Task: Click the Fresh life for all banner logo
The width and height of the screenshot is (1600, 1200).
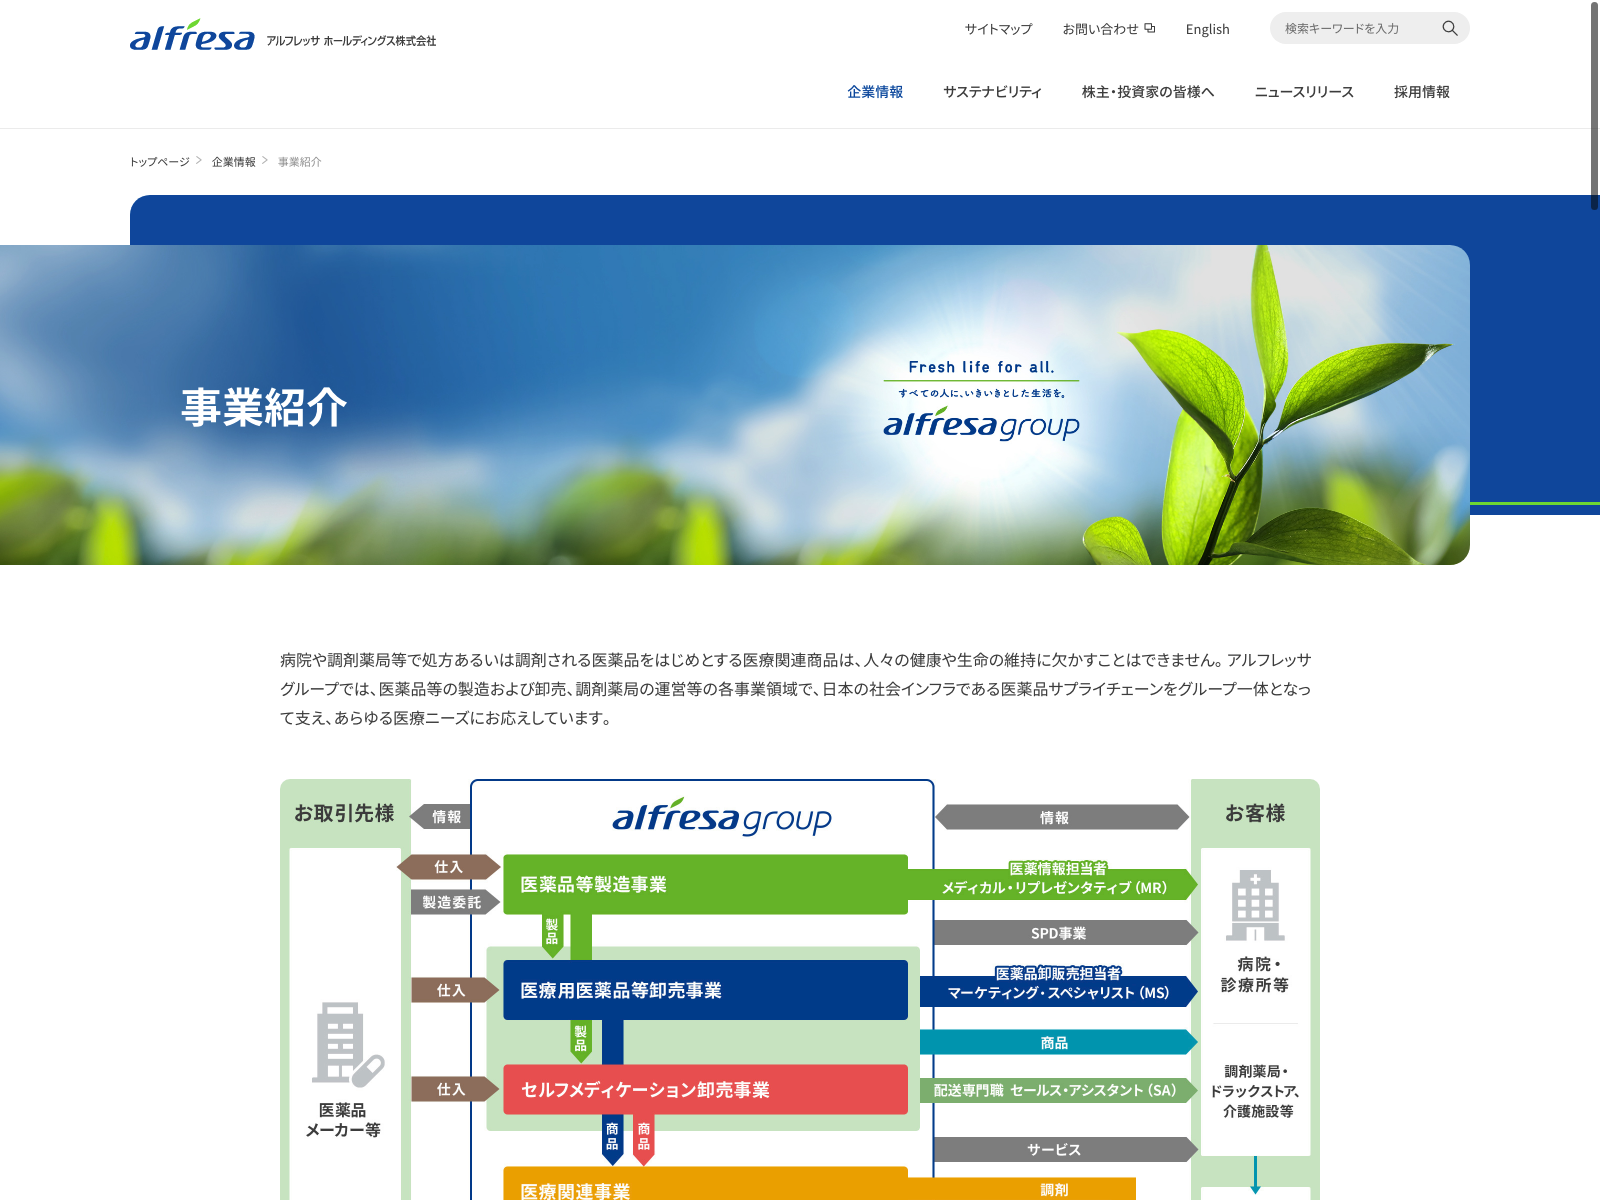Action: tap(981, 400)
